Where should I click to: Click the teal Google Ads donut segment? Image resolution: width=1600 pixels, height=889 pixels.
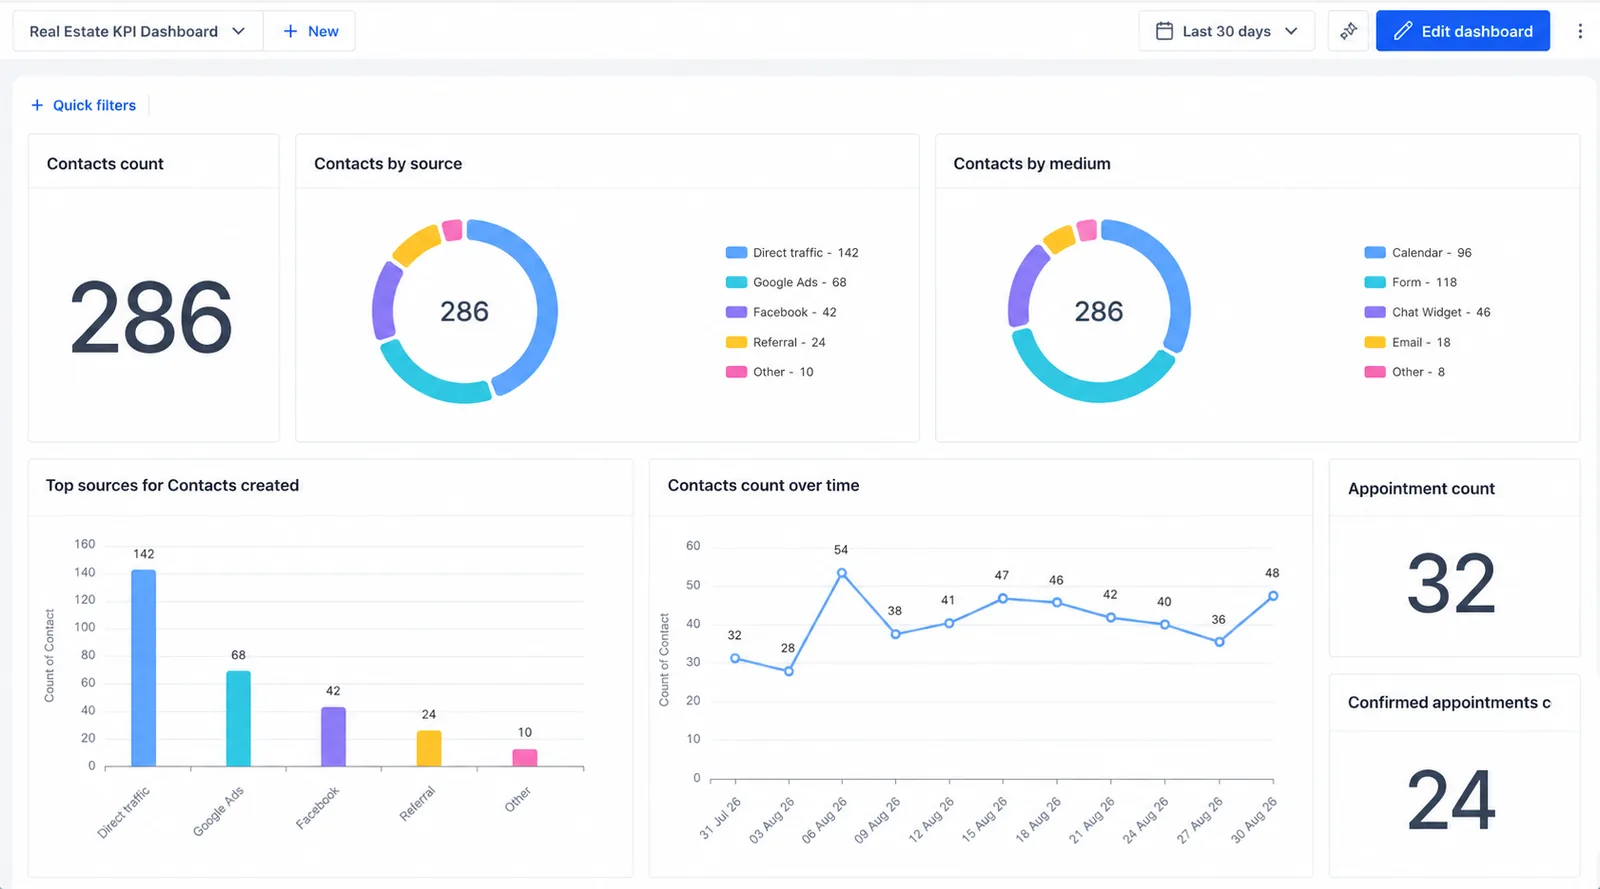[x=428, y=382]
